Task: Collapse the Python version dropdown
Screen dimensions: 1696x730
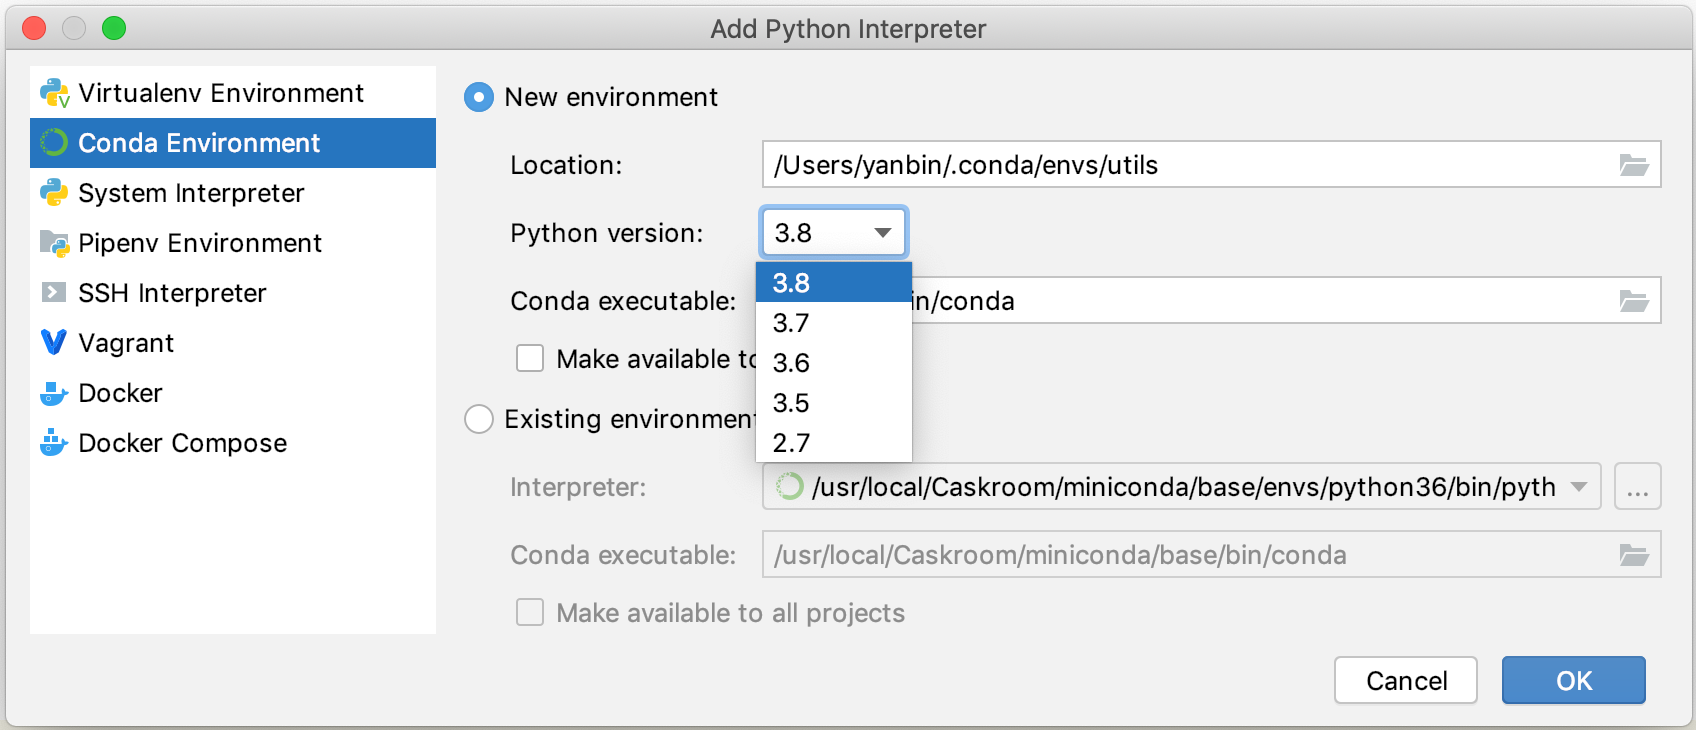Action: (x=882, y=233)
